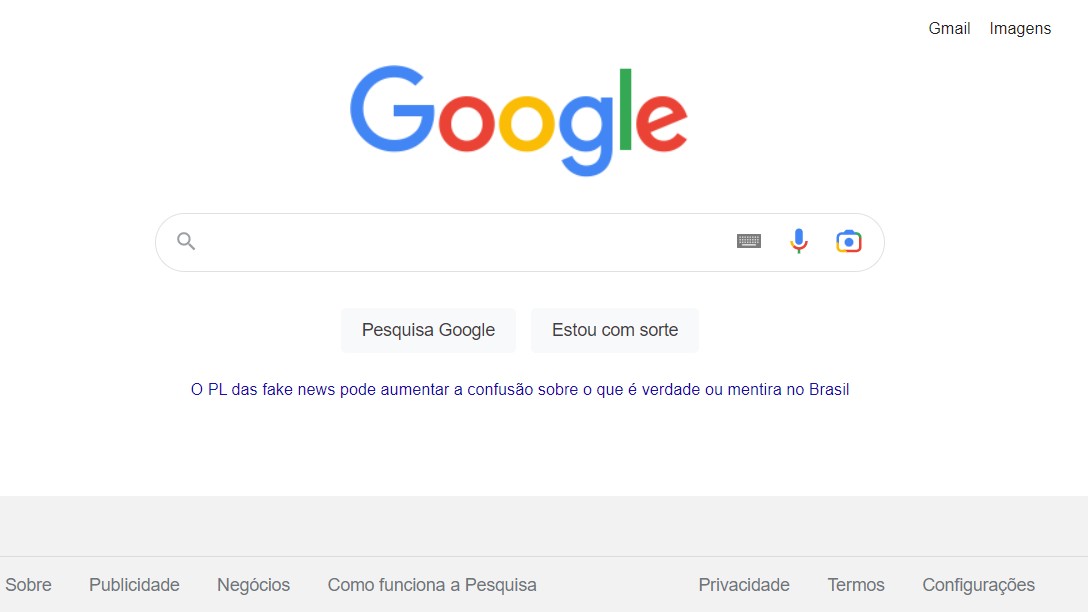Click the magnifying glass search icon
Screen dimensions: 1088x612
pos(186,241)
